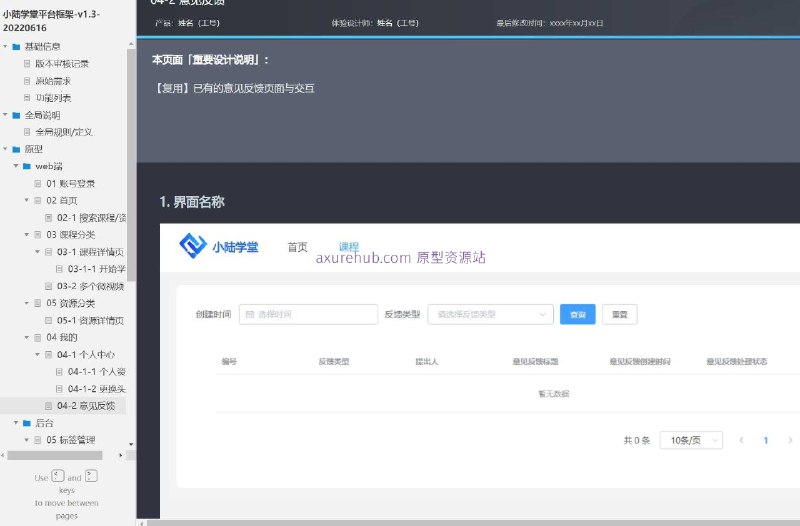Collapse the 03-1 课程详情页 tree arrow

(37, 252)
